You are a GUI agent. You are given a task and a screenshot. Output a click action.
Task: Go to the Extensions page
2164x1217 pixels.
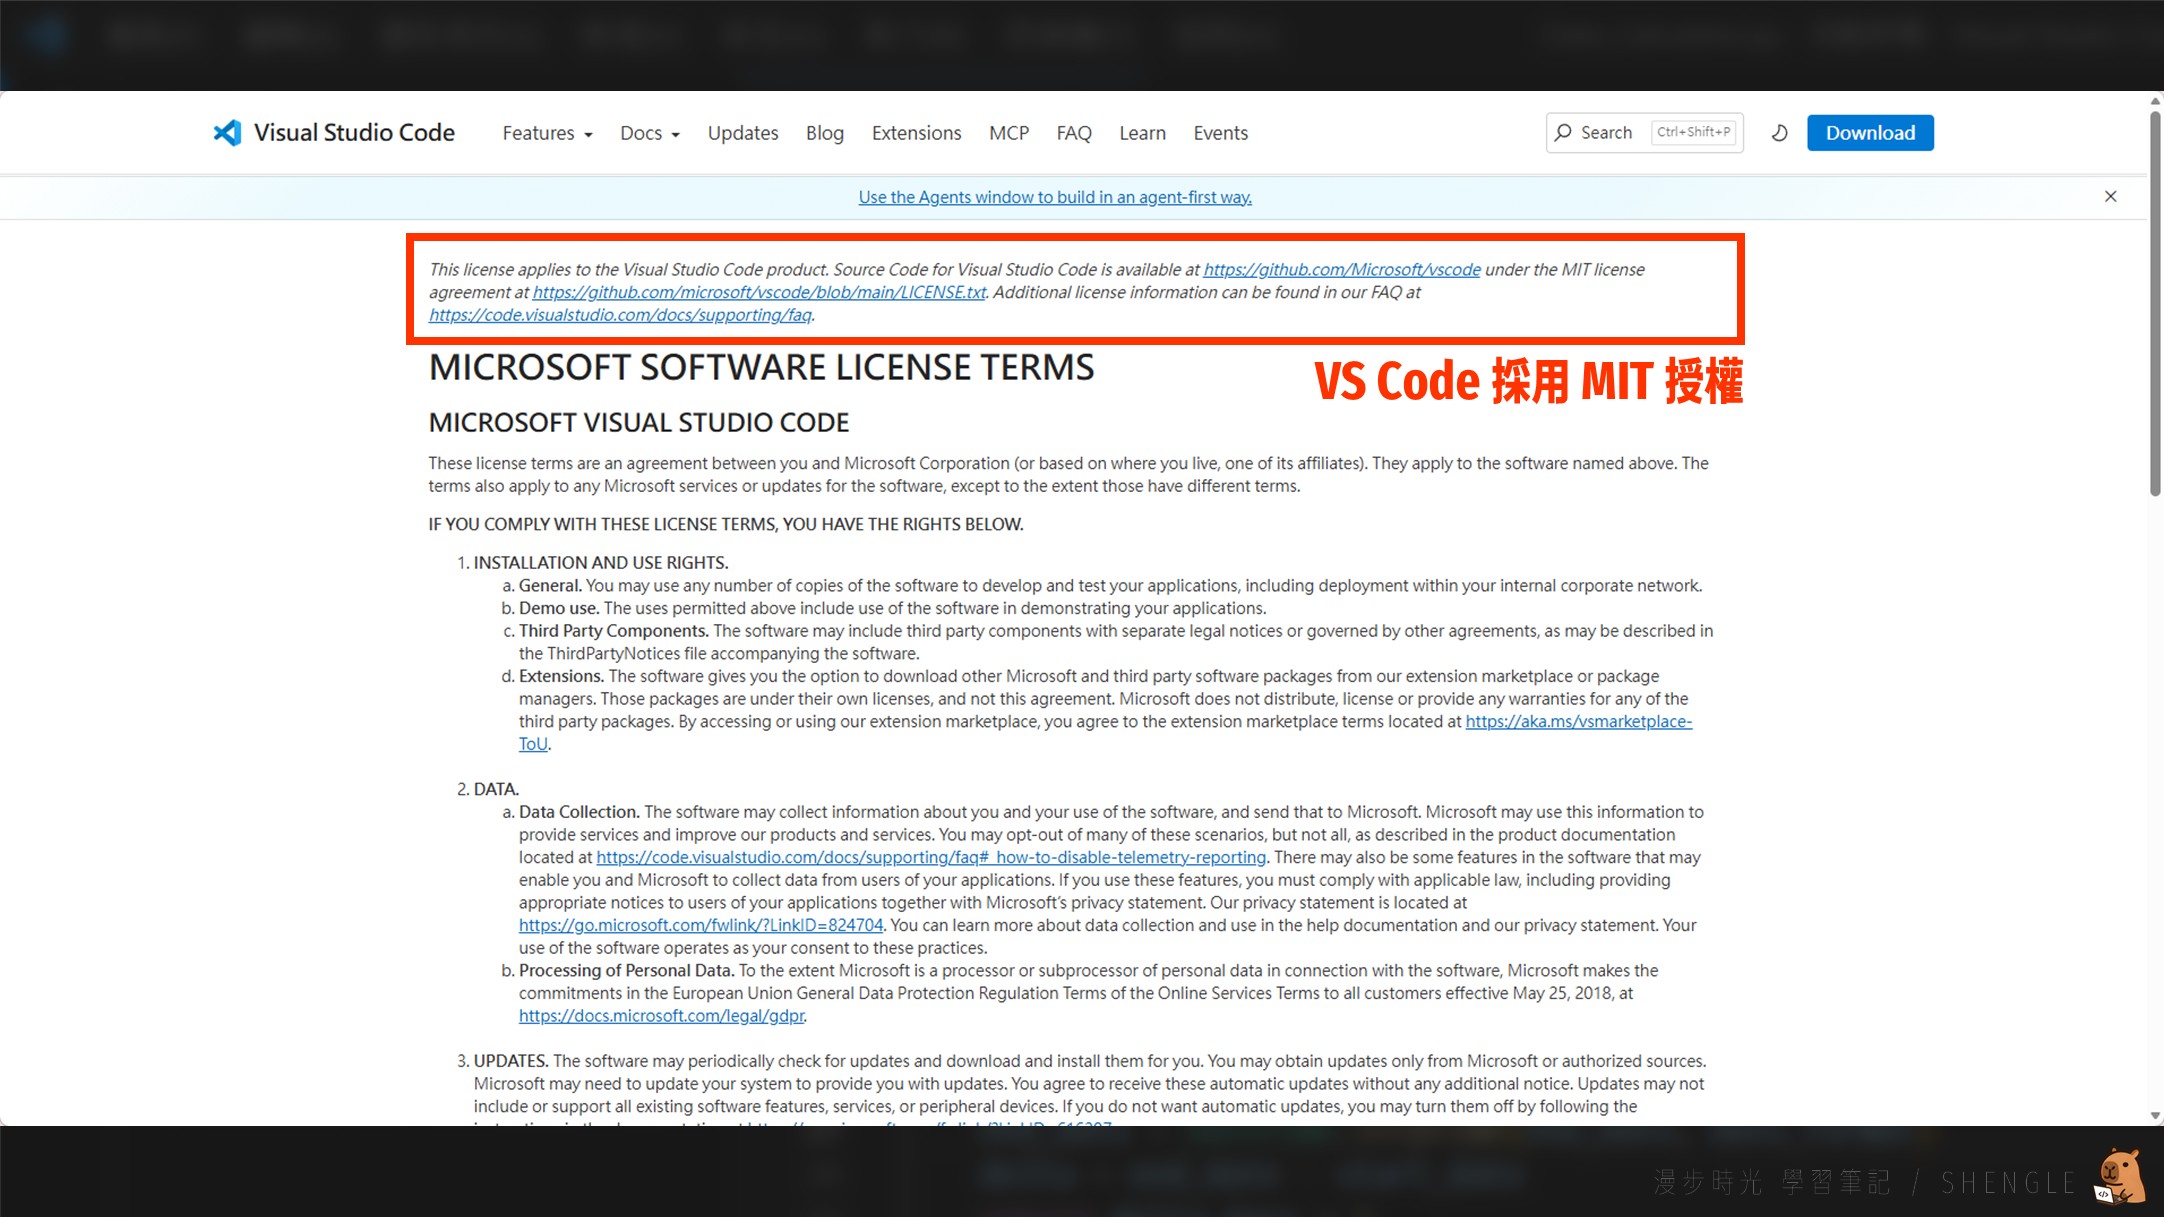click(x=916, y=133)
